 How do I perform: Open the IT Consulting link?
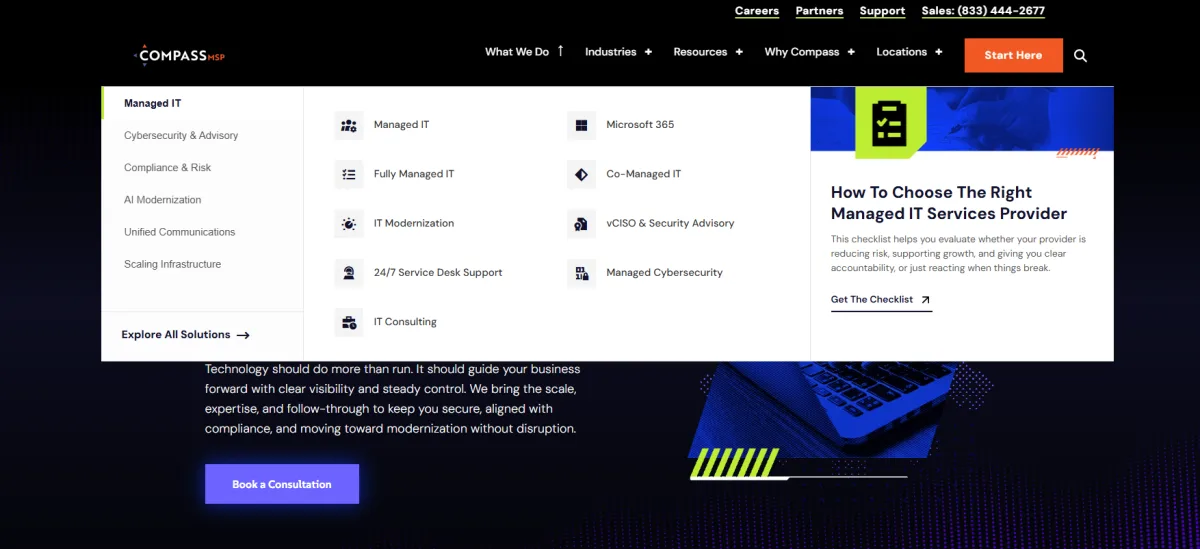(405, 322)
